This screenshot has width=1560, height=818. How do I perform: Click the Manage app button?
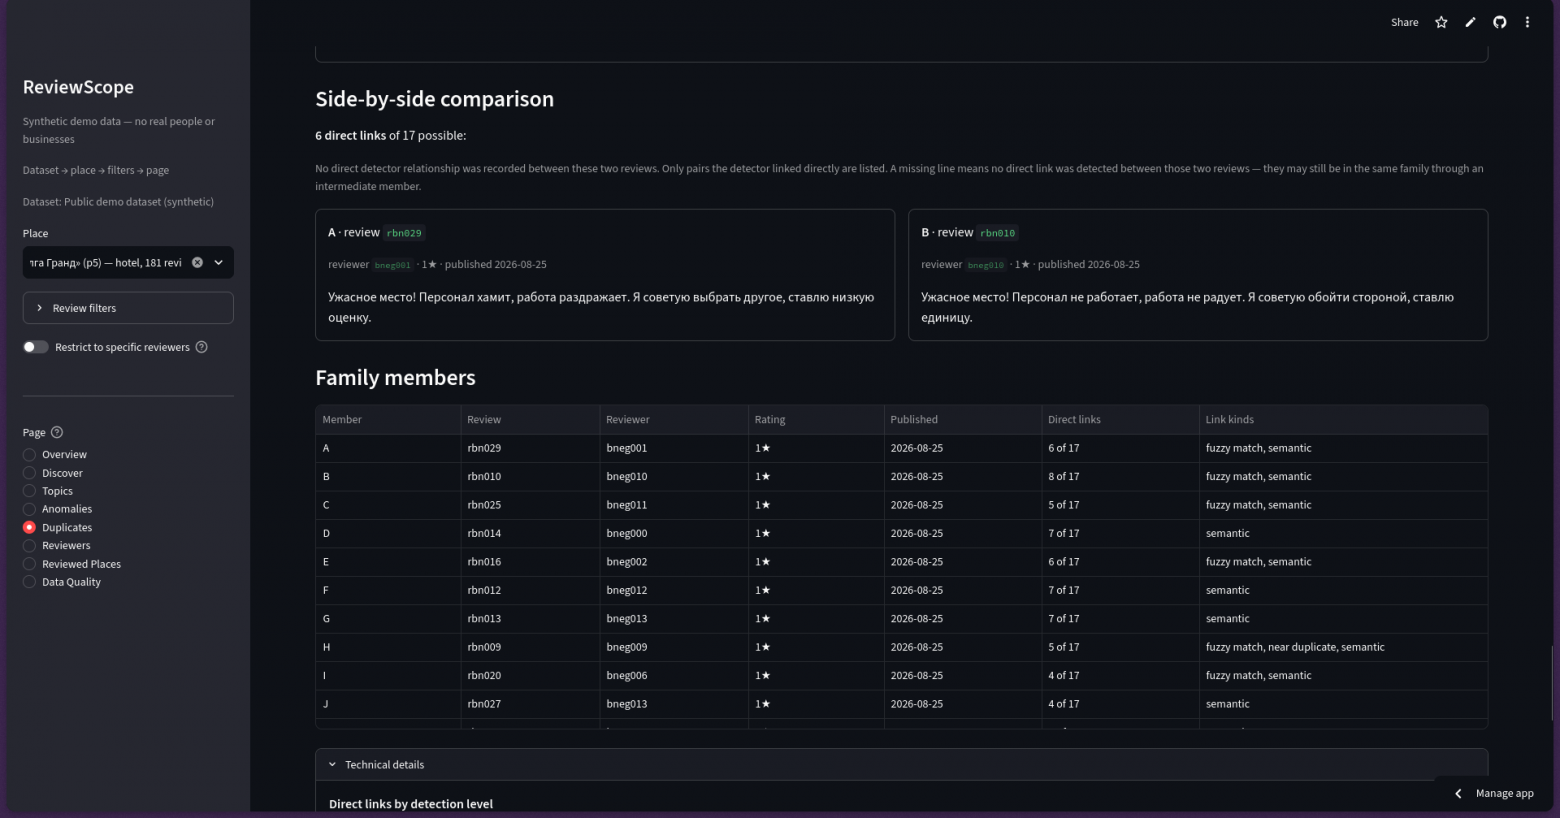(1495, 793)
